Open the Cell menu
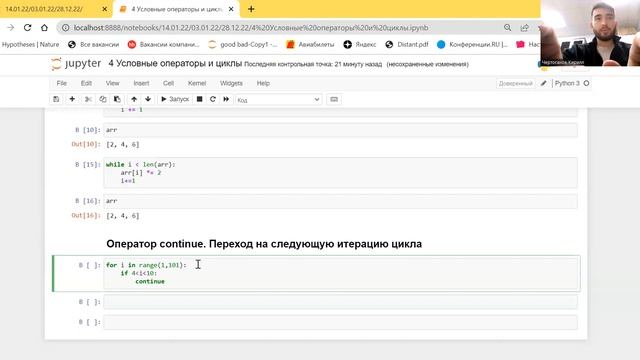 (x=169, y=83)
